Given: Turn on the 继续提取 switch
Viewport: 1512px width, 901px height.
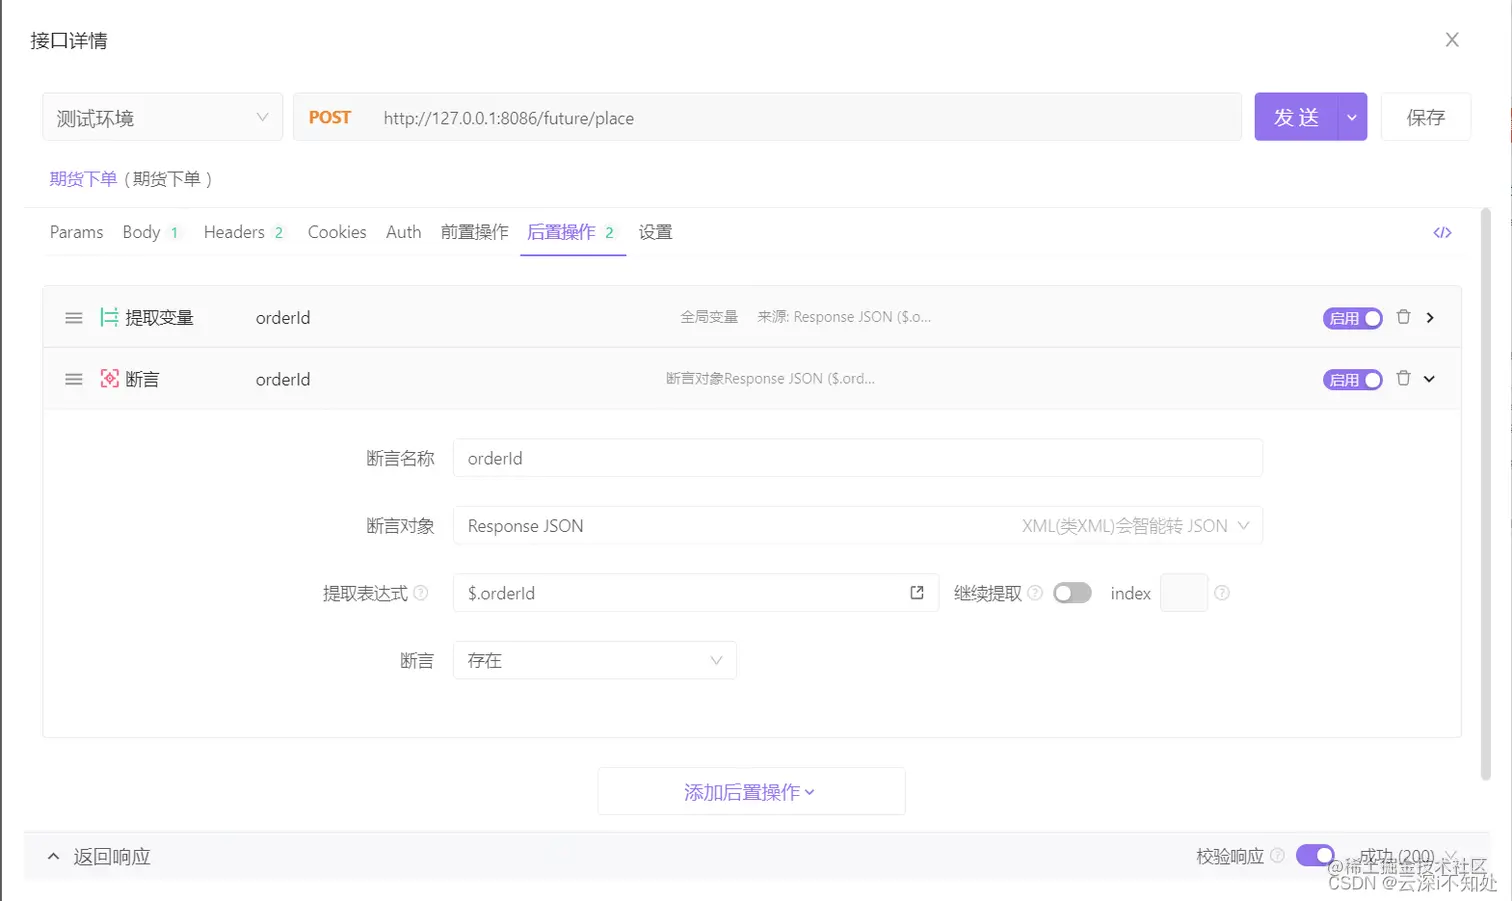Looking at the screenshot, I should tap(1072, 593).
